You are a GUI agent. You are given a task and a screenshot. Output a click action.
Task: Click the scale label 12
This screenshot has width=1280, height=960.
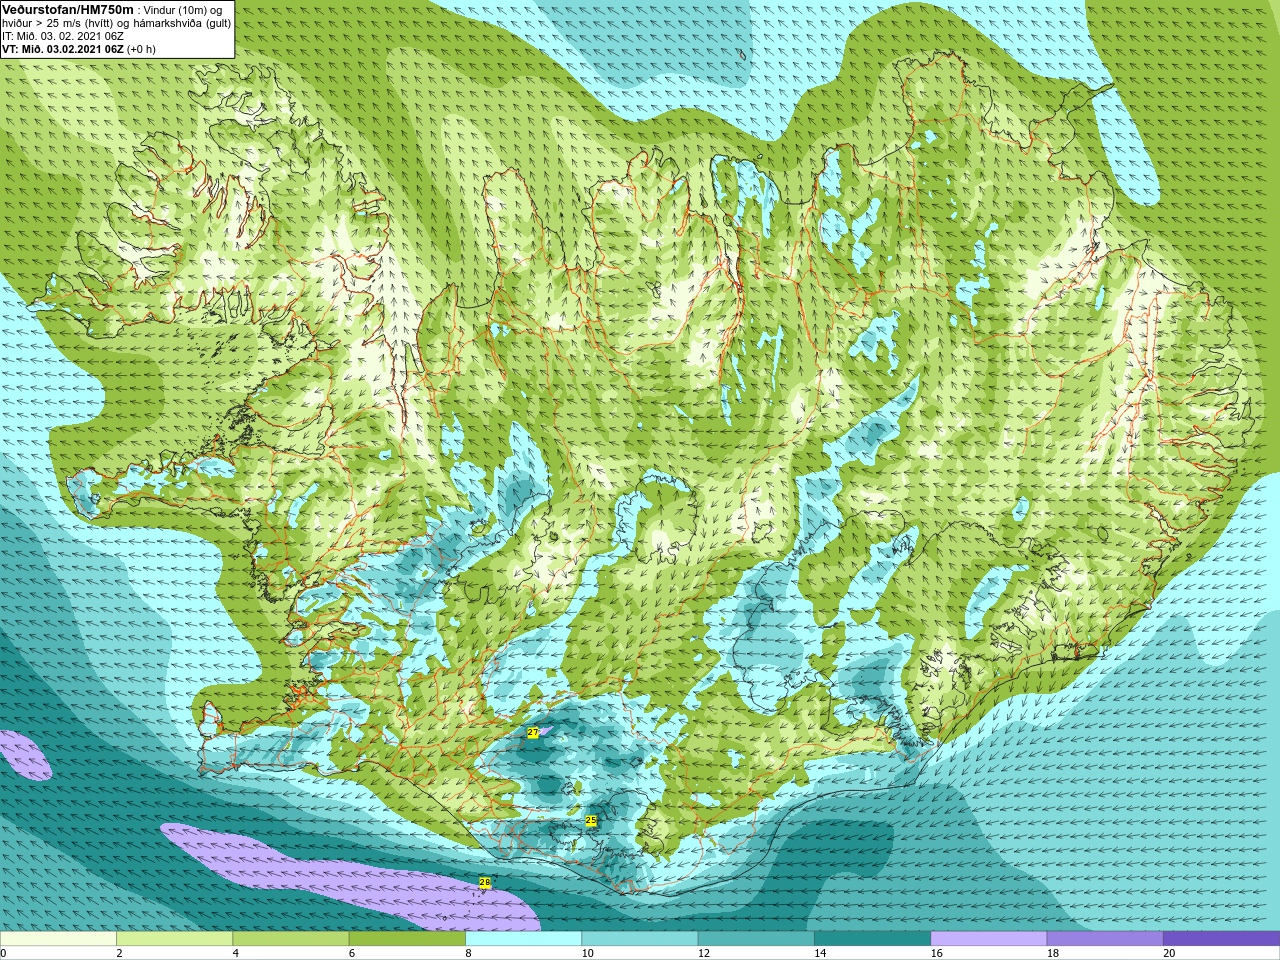point(704,953)
